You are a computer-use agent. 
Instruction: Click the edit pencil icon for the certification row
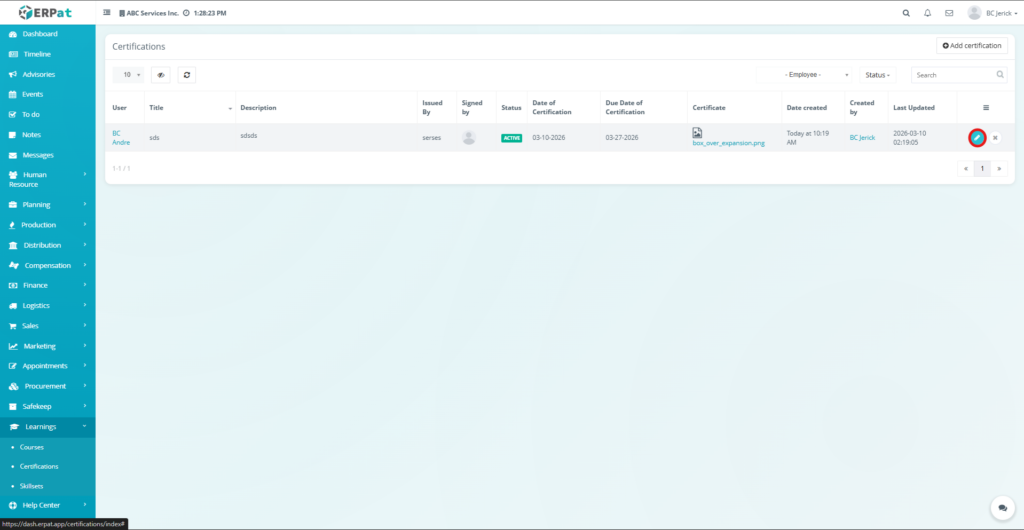(x=977, y=138)
